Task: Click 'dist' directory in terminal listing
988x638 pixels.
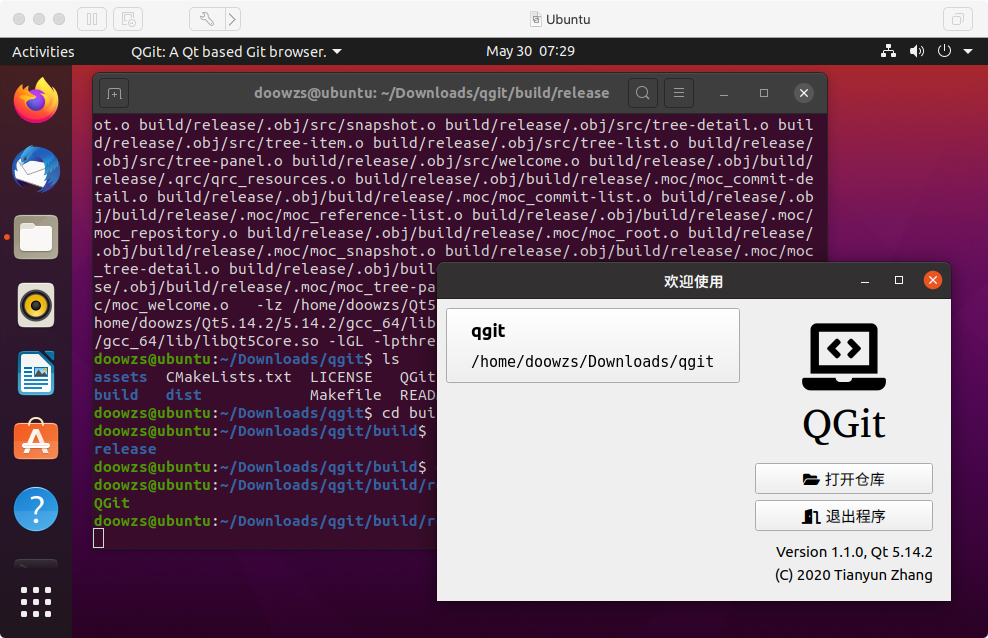Action: 183,395
